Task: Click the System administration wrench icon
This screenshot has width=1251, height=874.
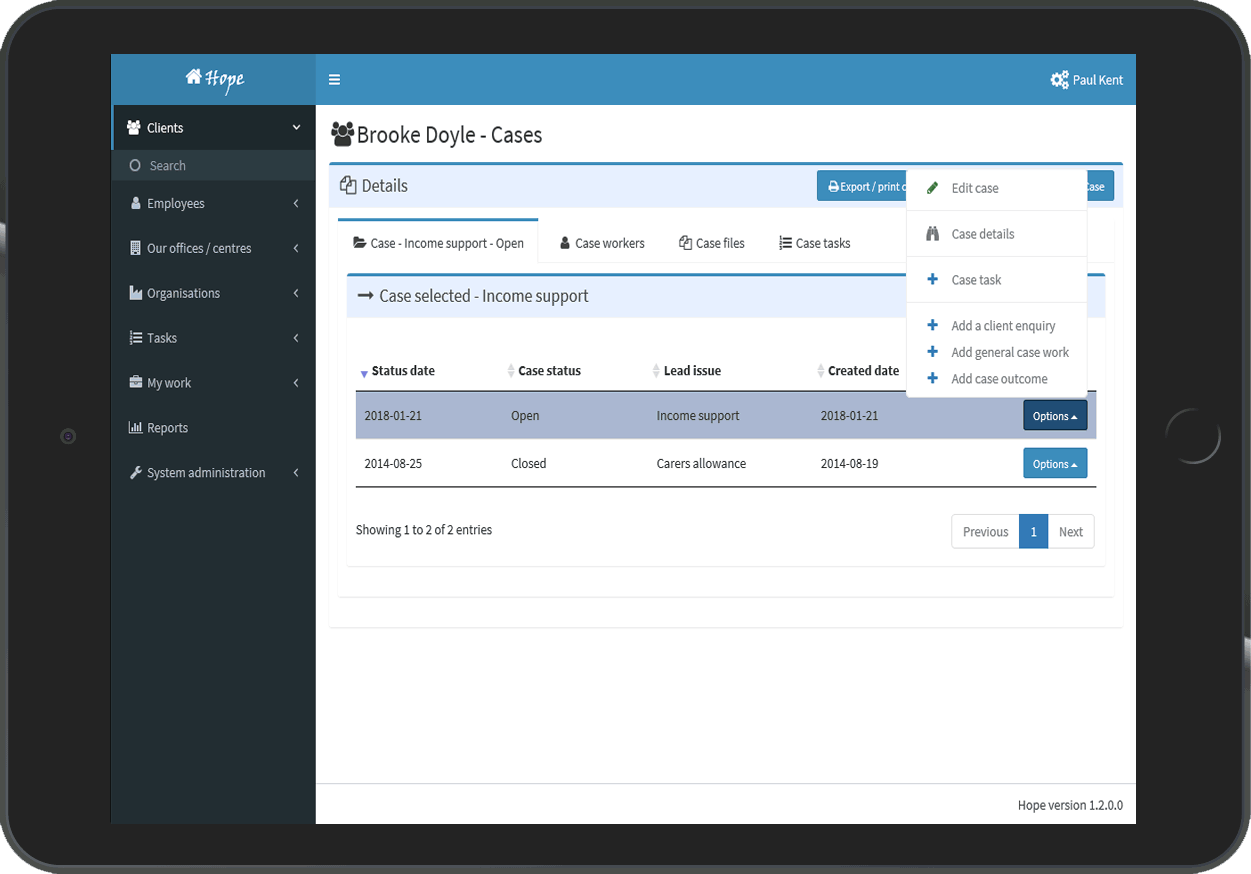Action: 135,473
